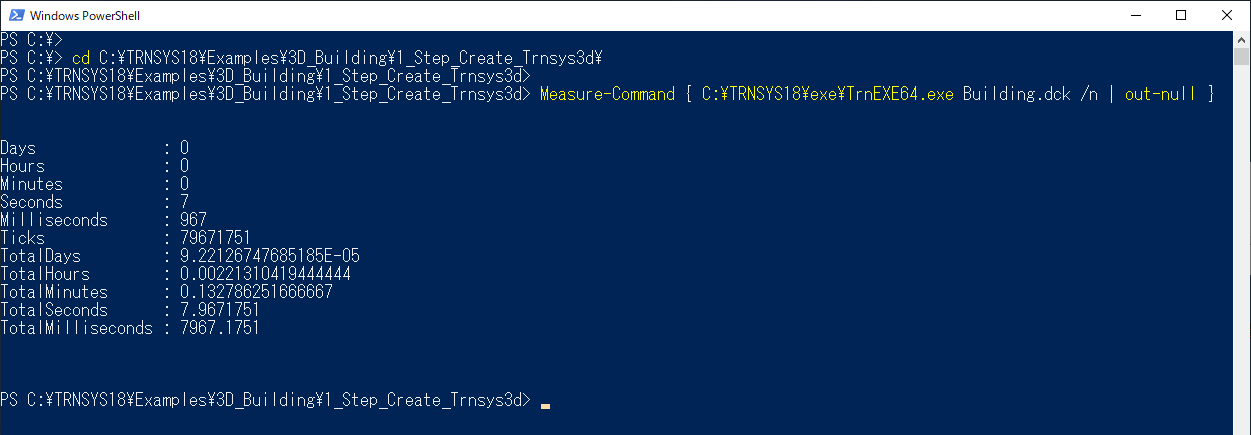Click the TotalHours value 0.00221310419444444
This screenshot has width=1251, height=435.
point(265,274)
